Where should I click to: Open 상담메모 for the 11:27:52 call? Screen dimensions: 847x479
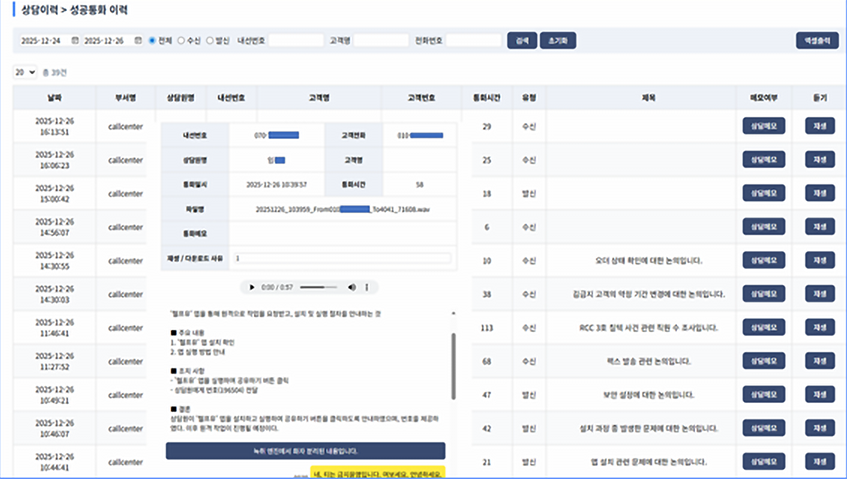[764, 361]
